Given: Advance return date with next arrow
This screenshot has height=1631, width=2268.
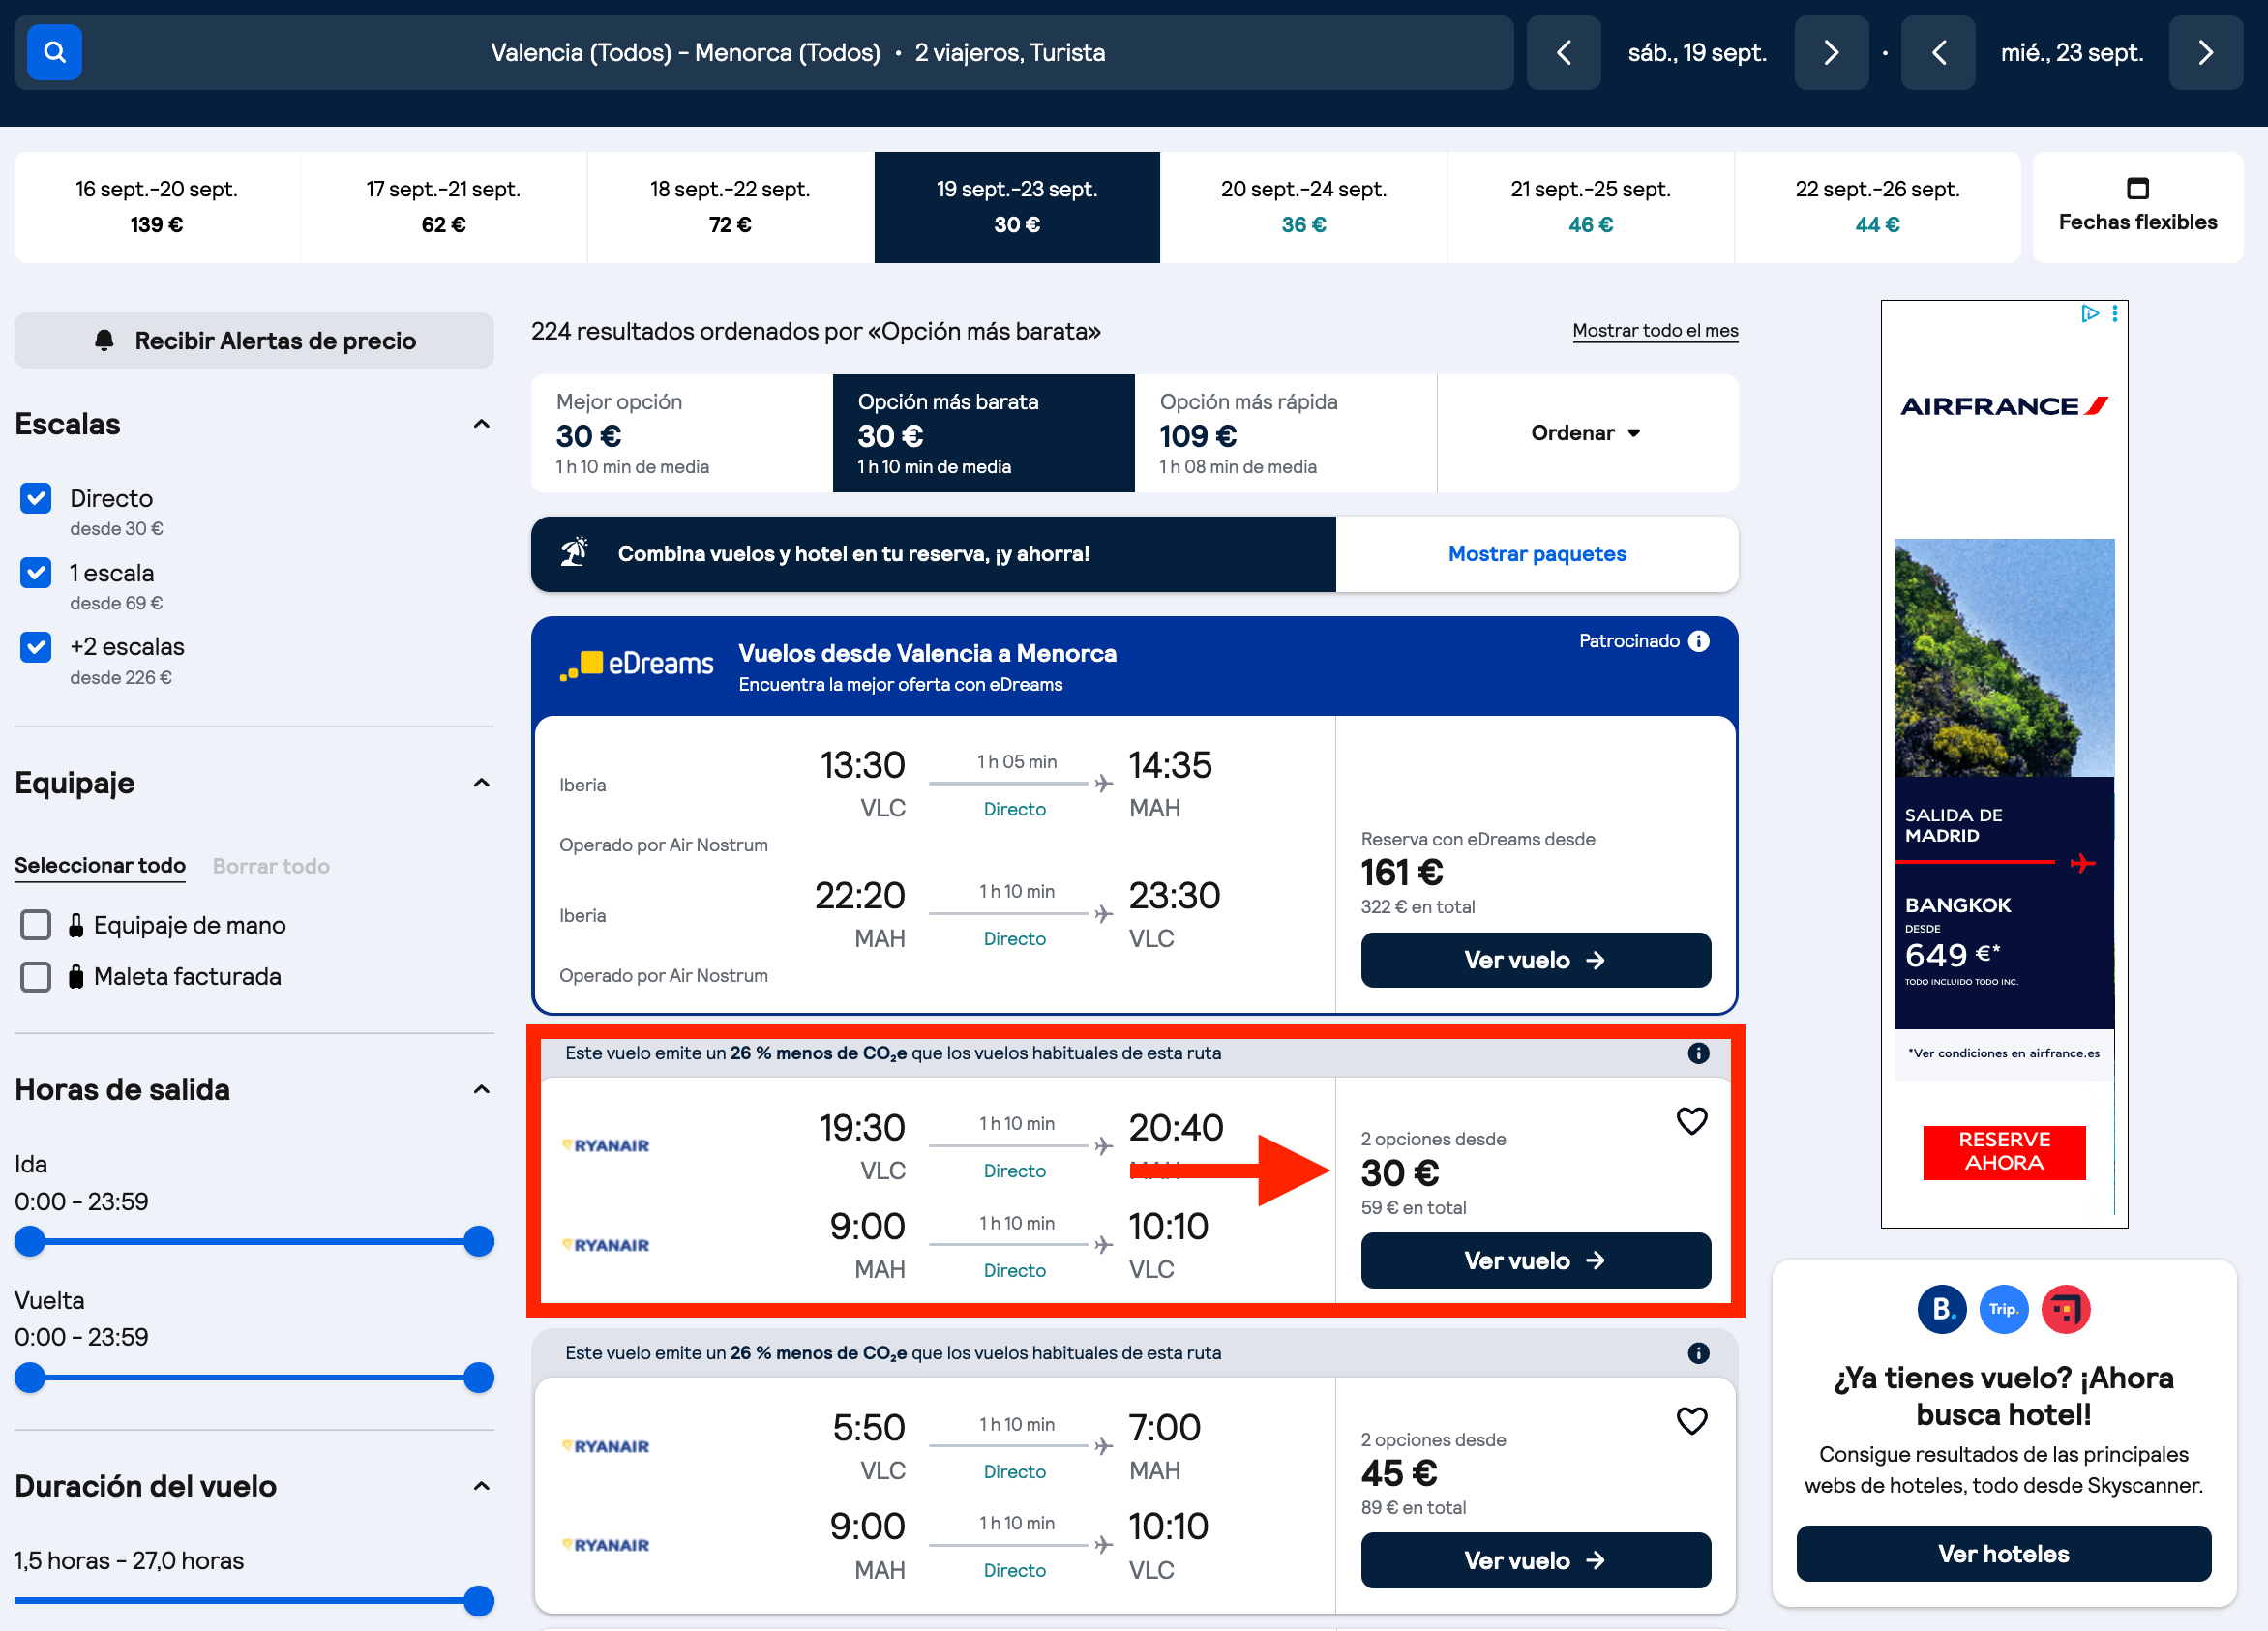Looking at the screenshot, I should point(2205,52).
